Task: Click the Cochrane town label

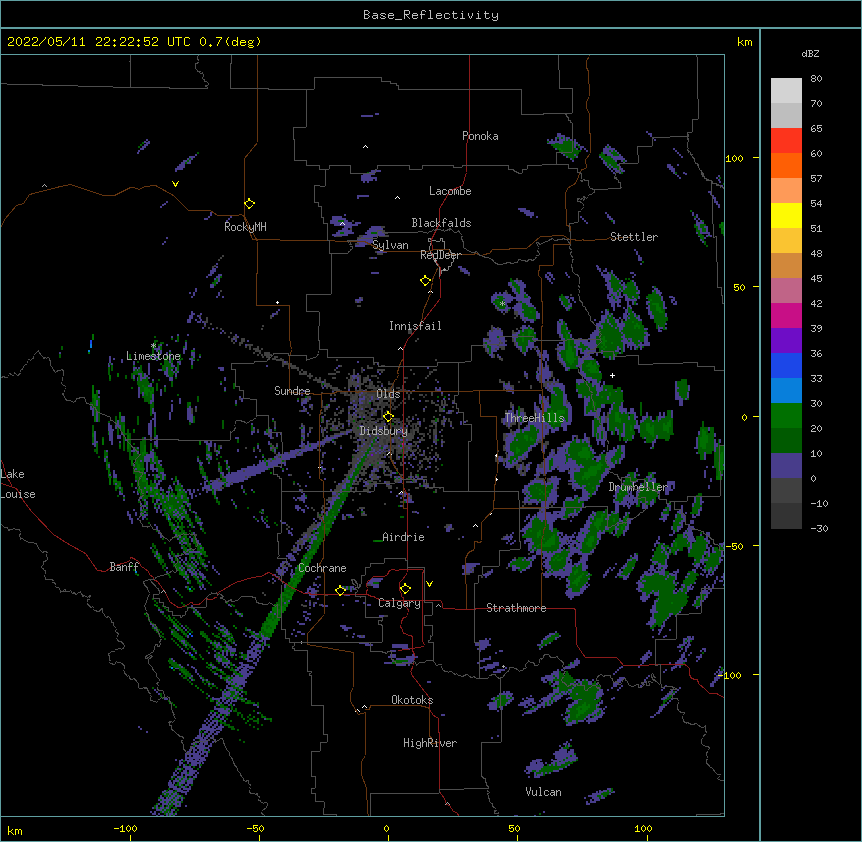Action: [322, 568]
